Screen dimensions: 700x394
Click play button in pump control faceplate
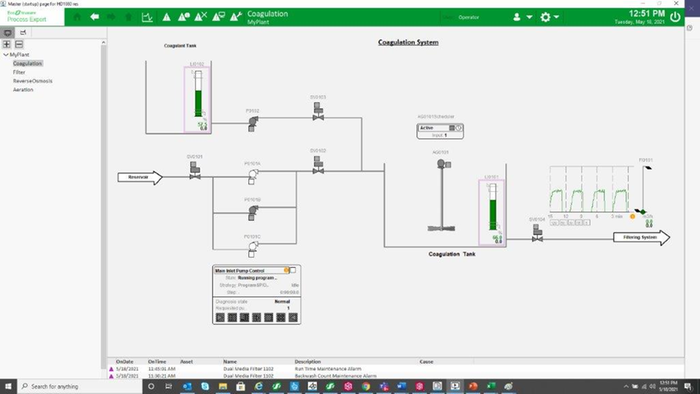click(x=220, y=317)
